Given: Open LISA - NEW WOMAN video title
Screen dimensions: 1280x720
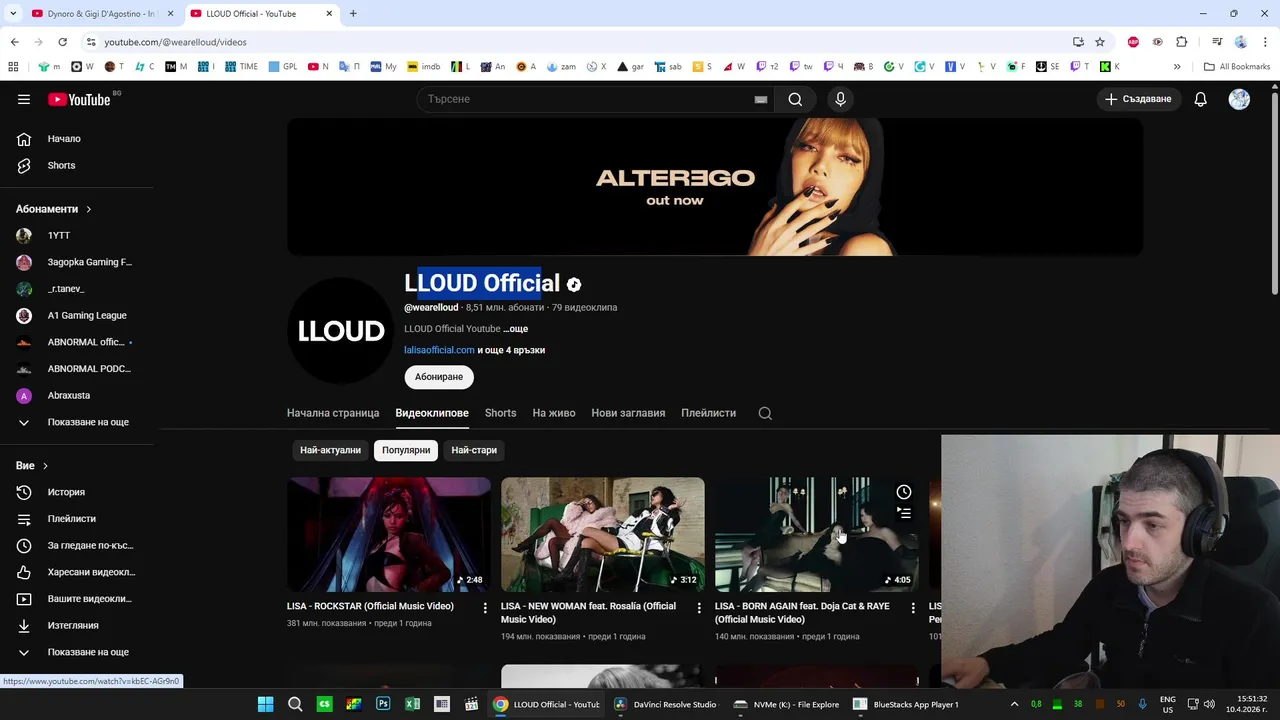Looking at the screenshot, I should pyautogui.click(x=588, y=613).
